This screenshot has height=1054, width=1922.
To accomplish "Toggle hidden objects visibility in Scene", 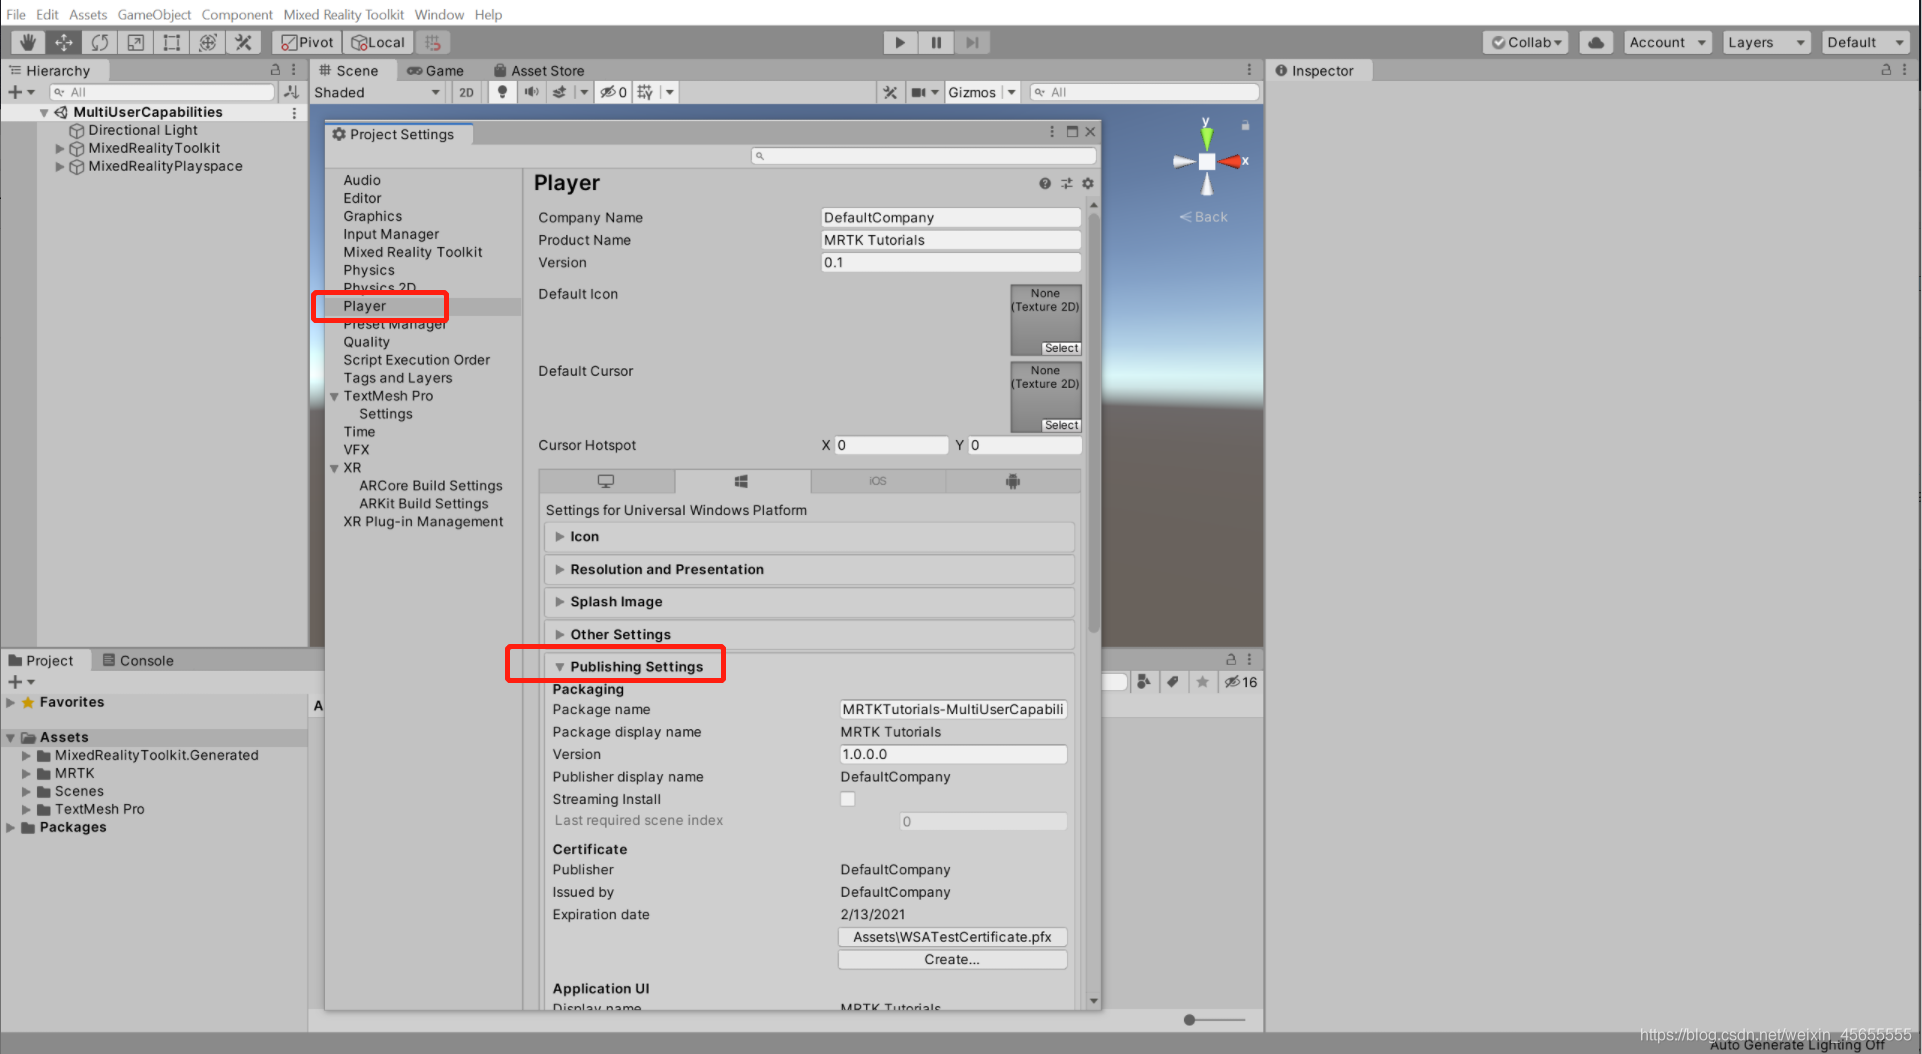I will click(x=612, y=92).
